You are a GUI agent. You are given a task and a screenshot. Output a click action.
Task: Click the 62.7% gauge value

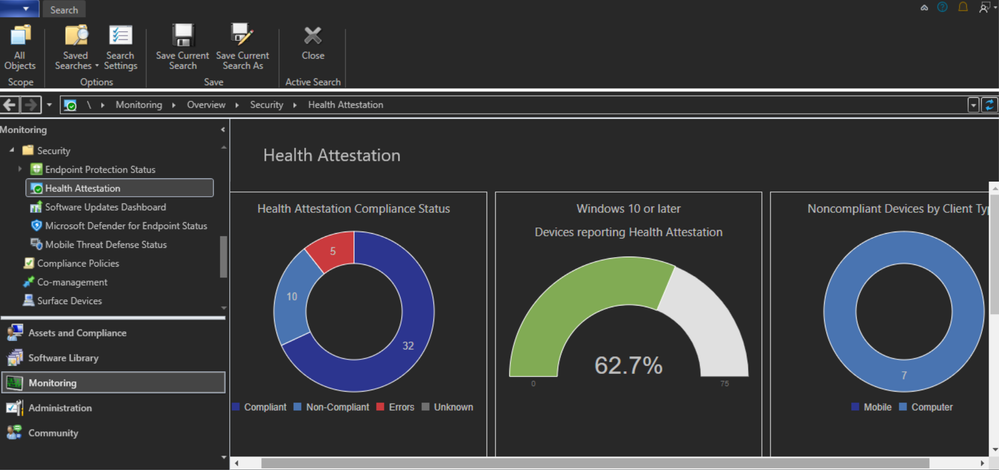(x=628, y=365)
